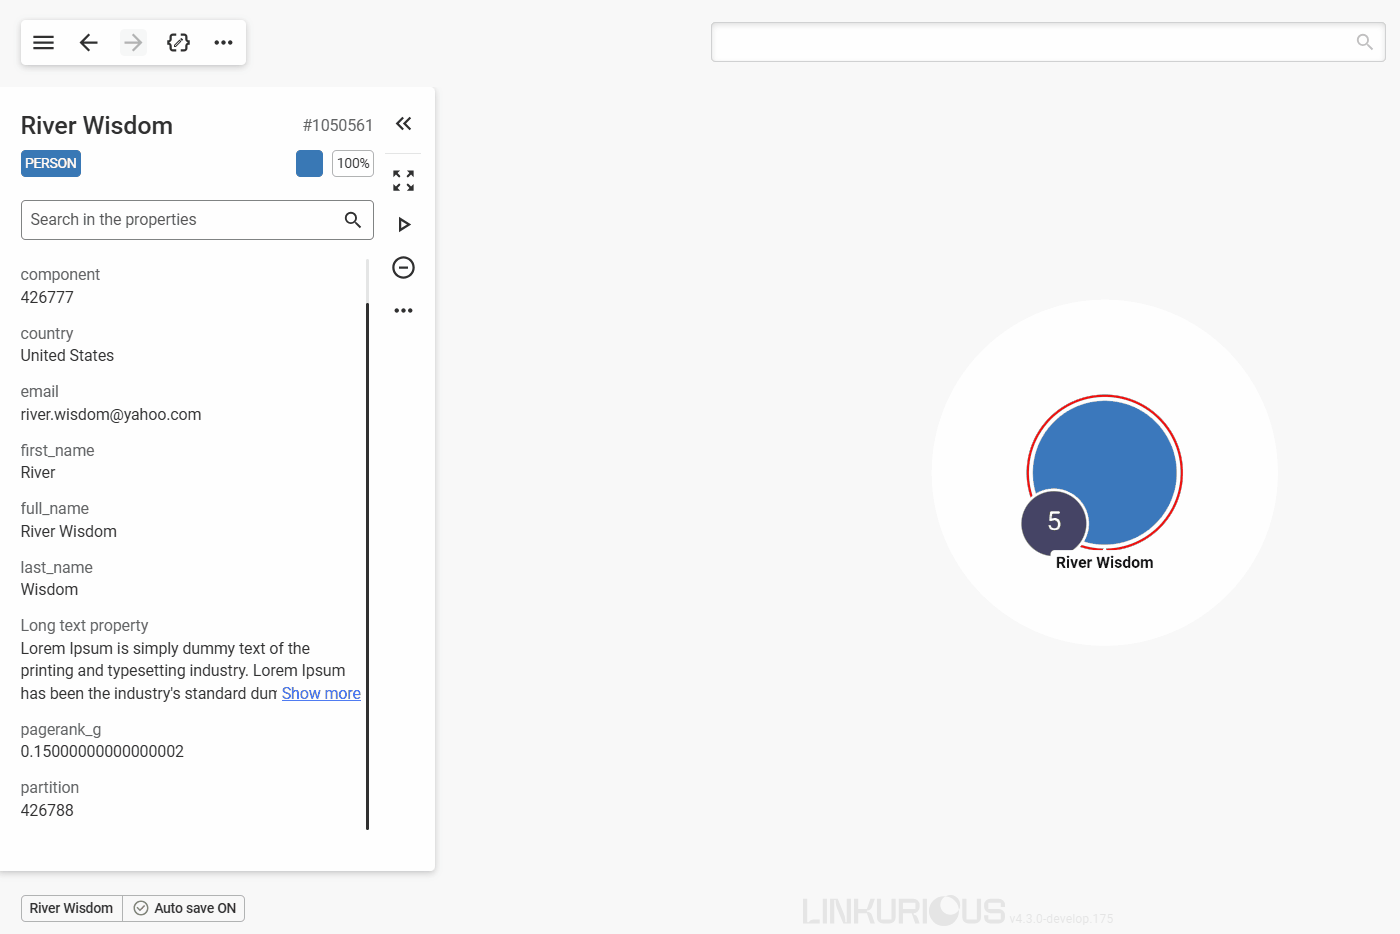The height and width of the screenshot is (934, 1400).
Task: Click the PERSON category badge
Action: 51,164
